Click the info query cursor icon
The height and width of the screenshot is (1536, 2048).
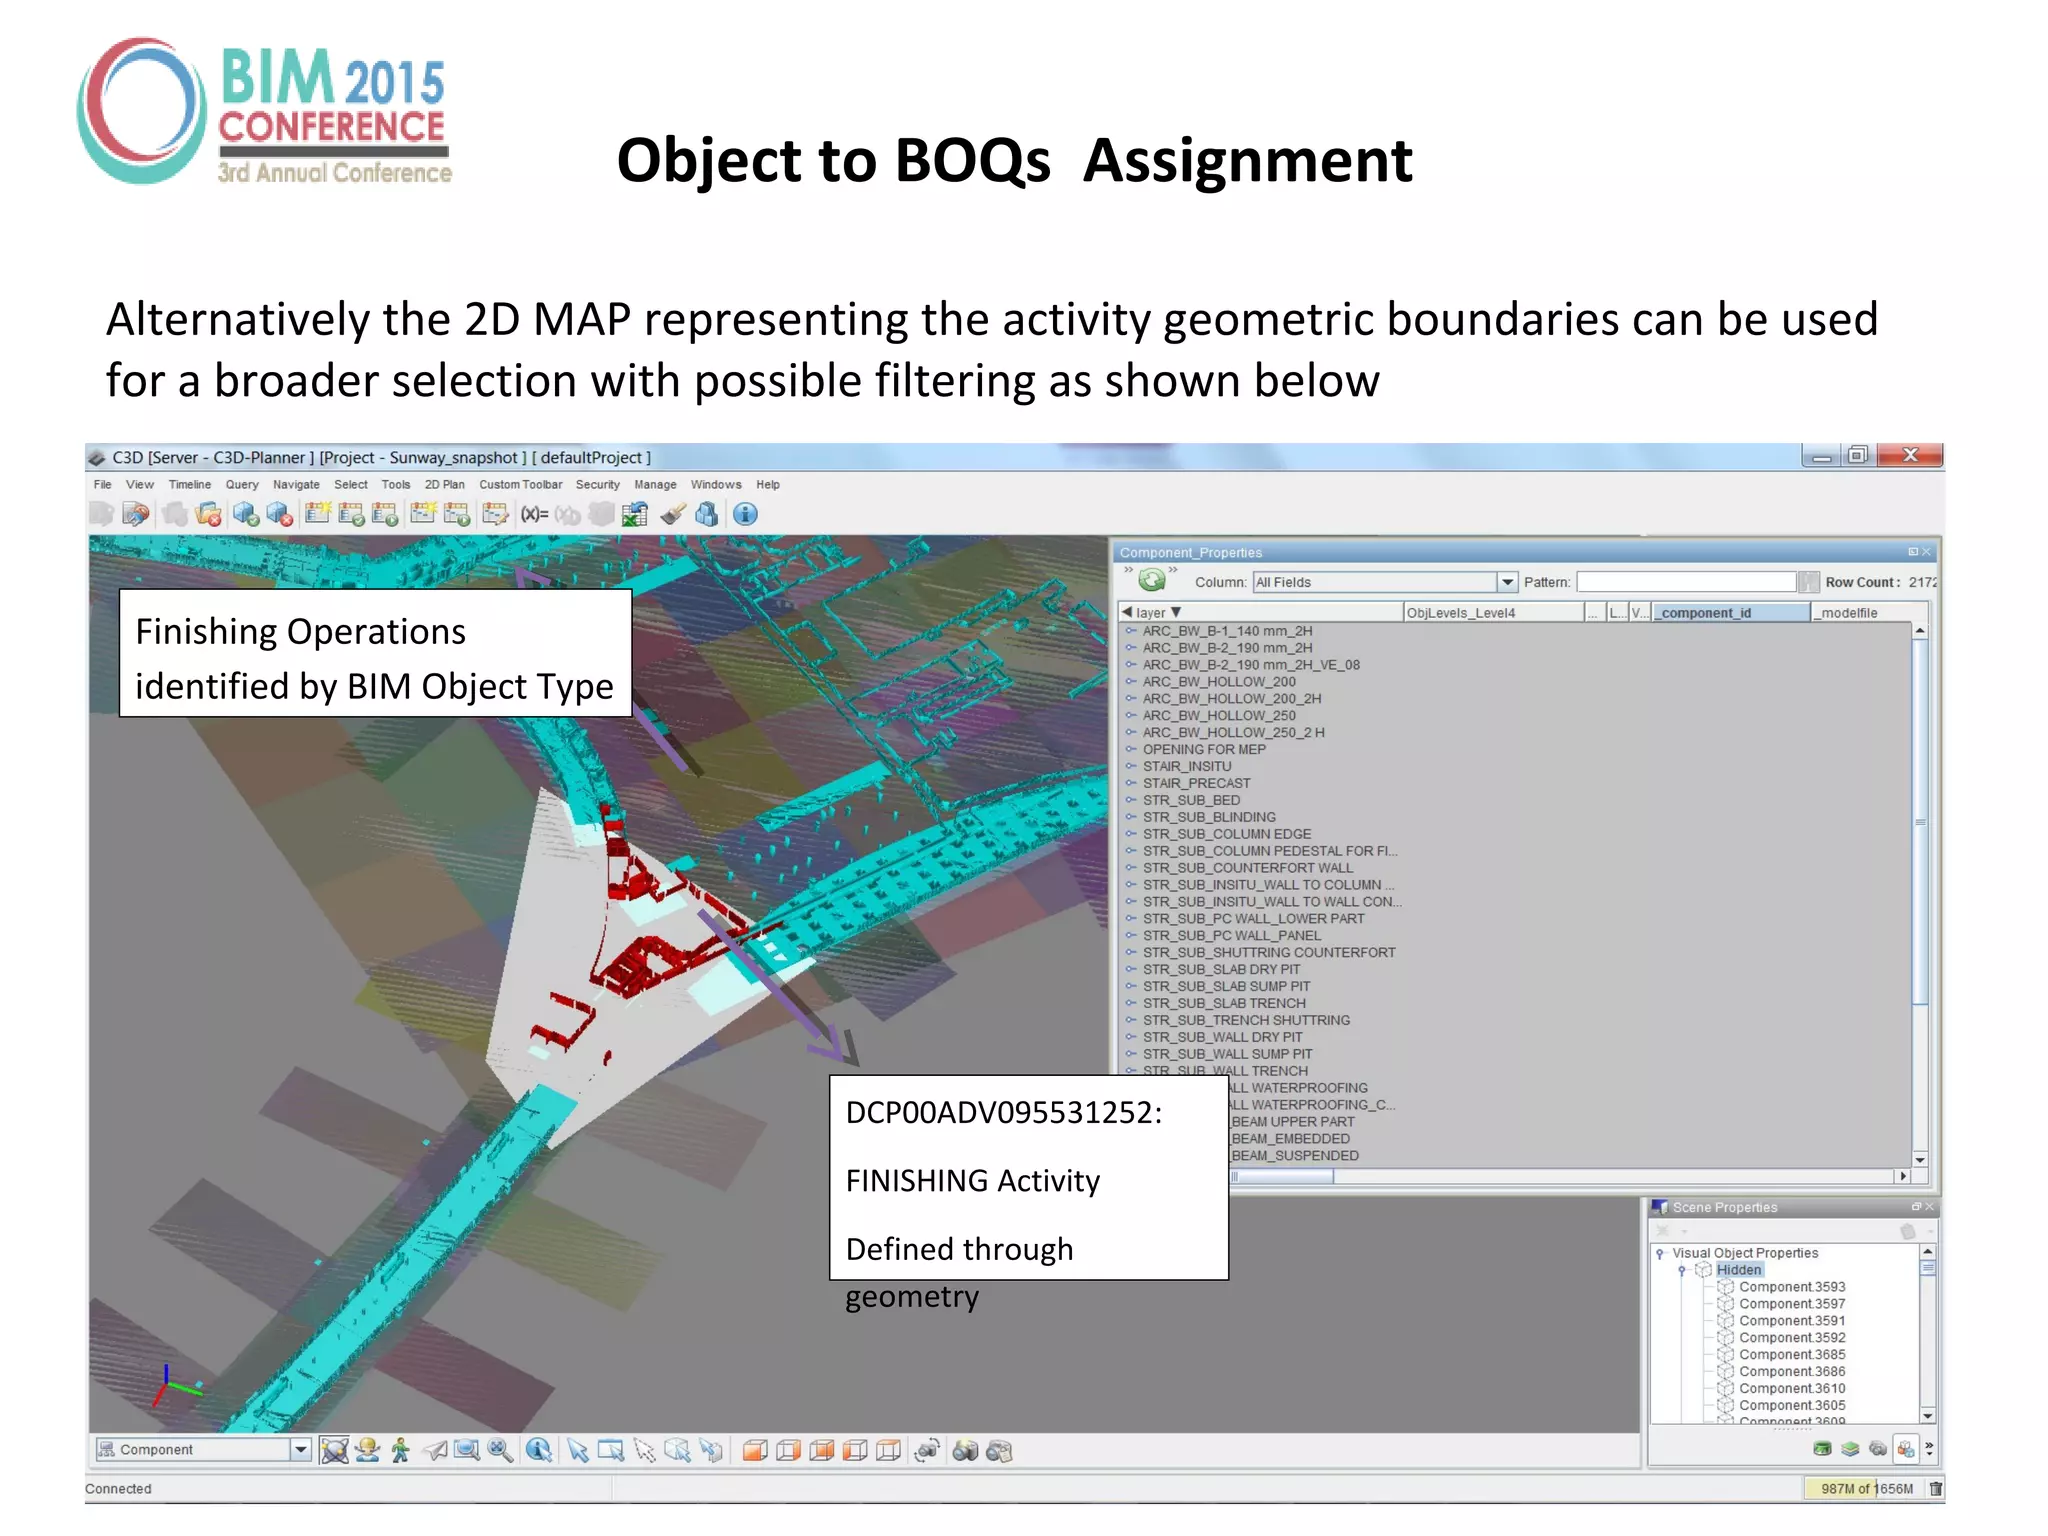[x=539, y=1450]
